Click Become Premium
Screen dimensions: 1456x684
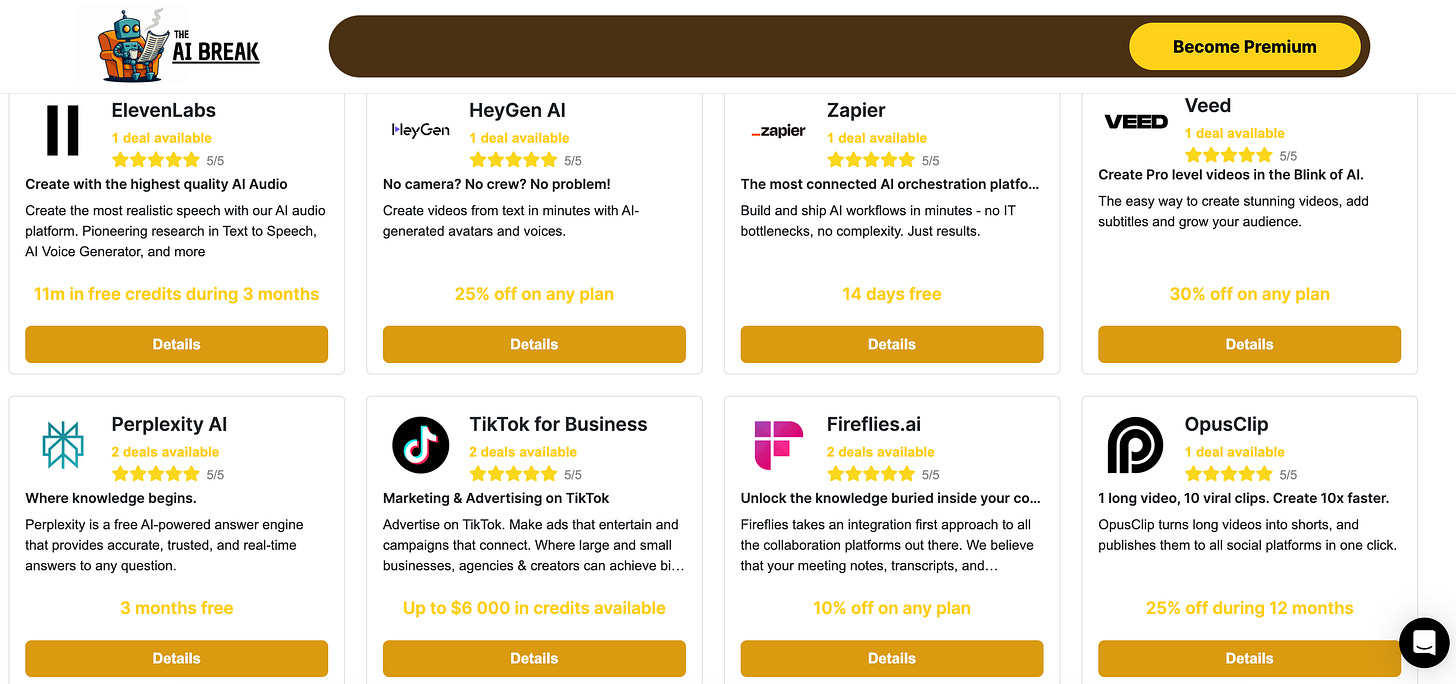pyautogui.click(x=1245, y=46)
